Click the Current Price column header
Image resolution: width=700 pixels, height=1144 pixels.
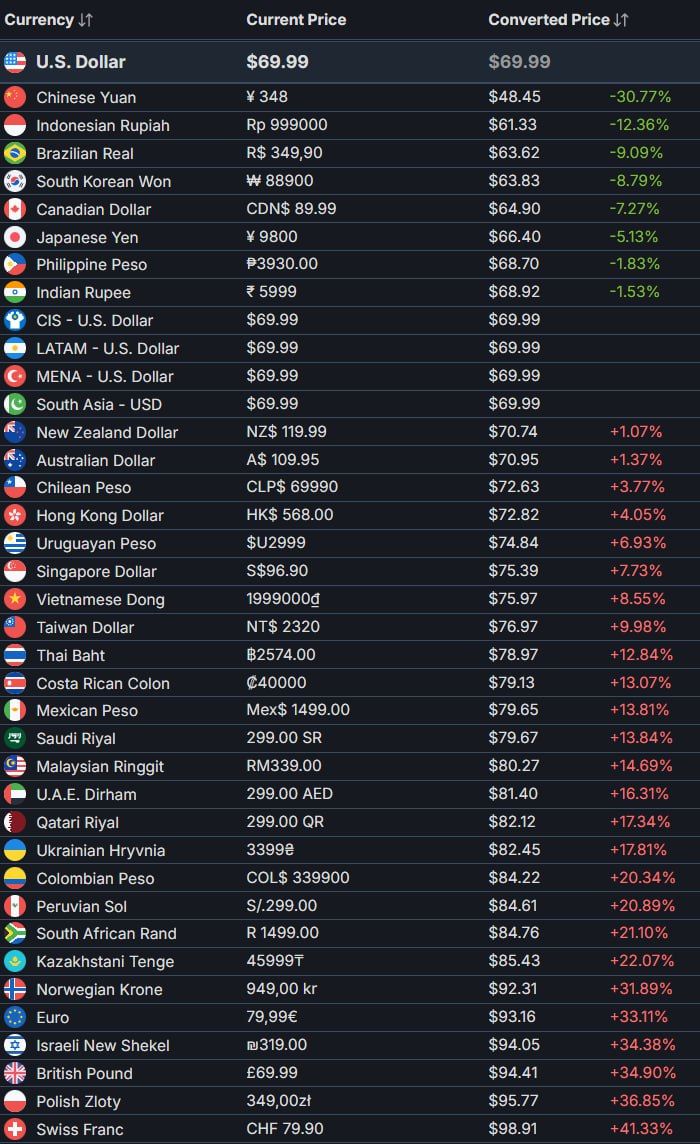coord(296,20)
